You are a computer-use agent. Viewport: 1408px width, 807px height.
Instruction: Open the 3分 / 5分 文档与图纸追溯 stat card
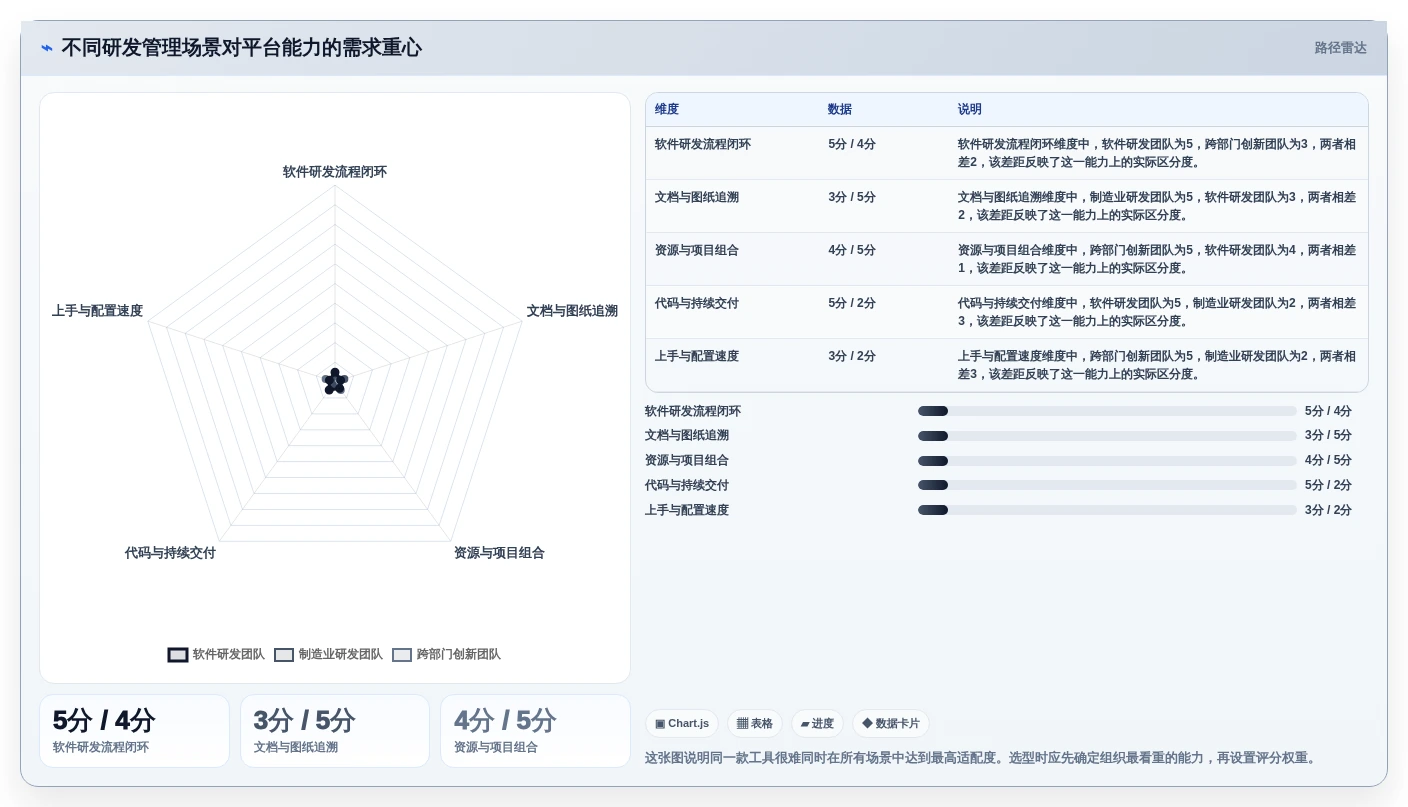pyautogui.click(x=335, y=731)
